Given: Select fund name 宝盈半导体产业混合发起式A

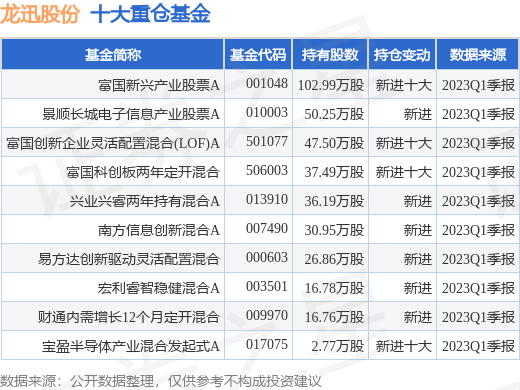Looking at the screenshot, I should coord(131,346).
